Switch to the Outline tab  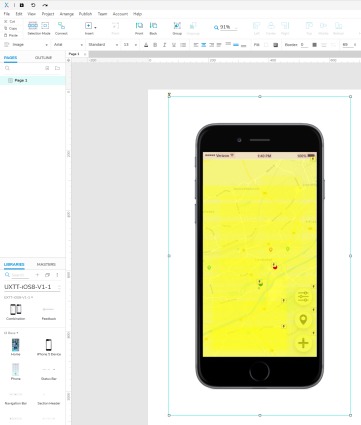[43, 58]
